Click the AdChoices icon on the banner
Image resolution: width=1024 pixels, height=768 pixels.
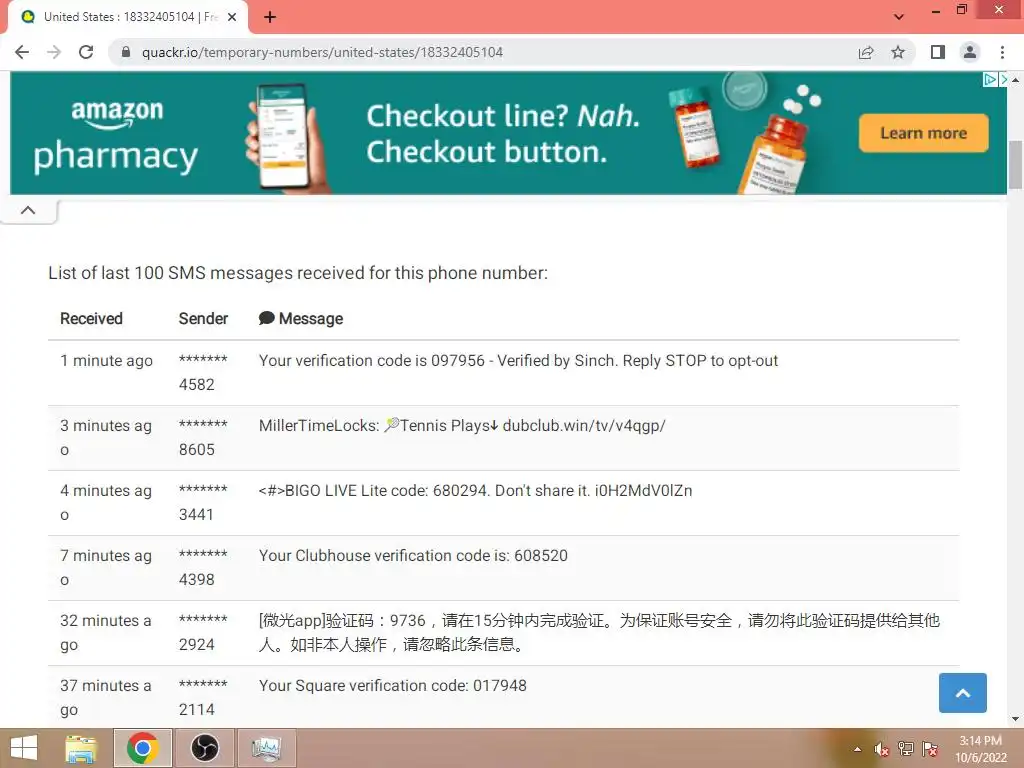[990, 80]
